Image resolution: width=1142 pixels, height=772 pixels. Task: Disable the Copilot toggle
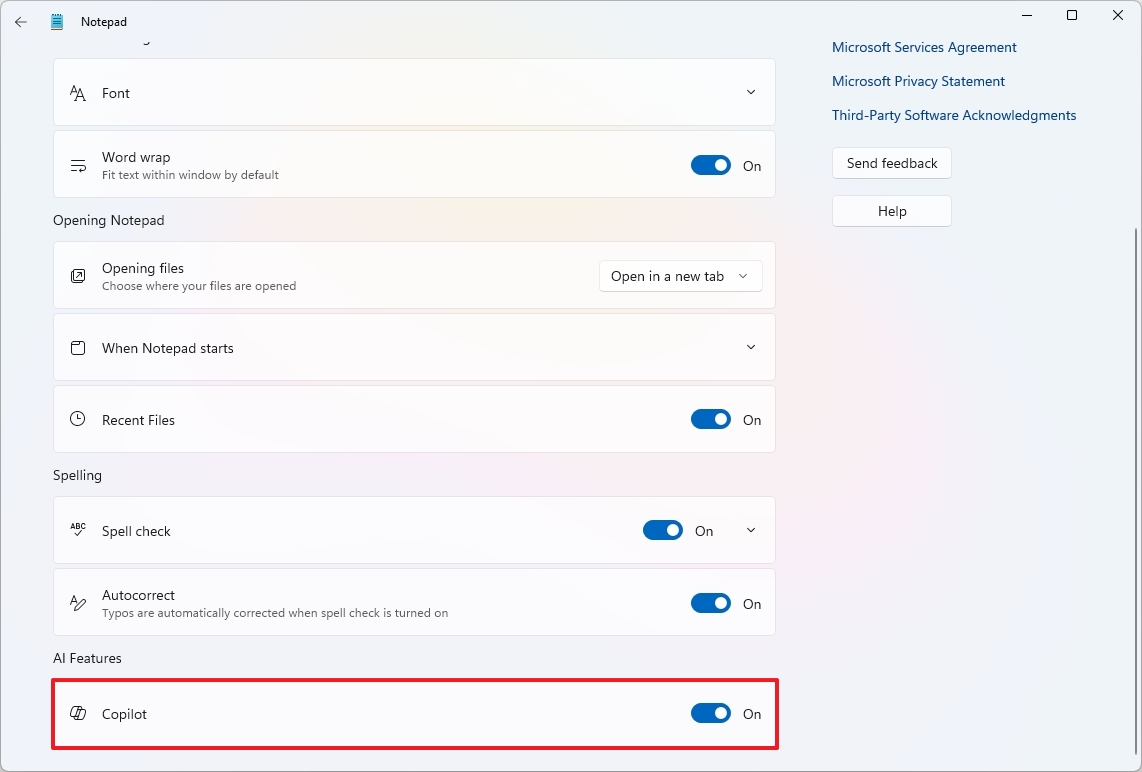pos(711,714)
